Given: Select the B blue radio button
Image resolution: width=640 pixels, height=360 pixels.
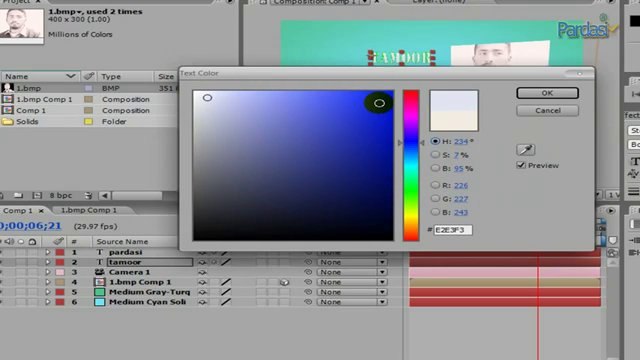Looking at the screenshot, I should tap(435, 212).
